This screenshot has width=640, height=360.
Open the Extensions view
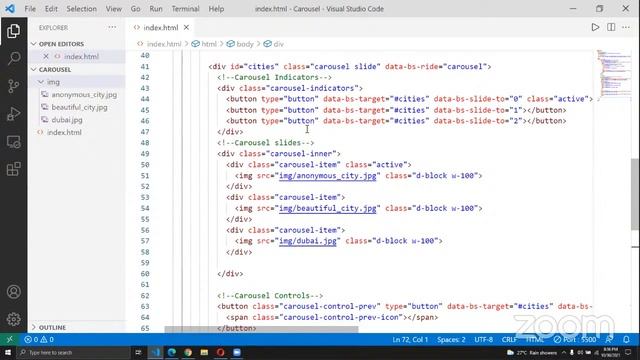point(13,169)
